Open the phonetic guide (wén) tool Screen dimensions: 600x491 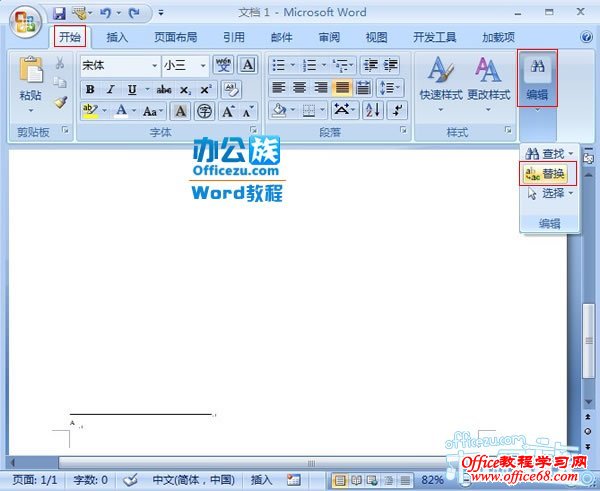click(x=223, y=65)
